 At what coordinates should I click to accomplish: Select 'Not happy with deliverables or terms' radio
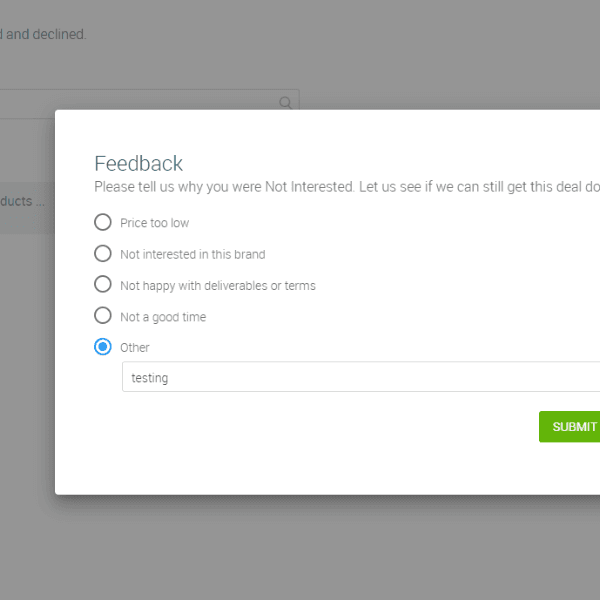[x=102, y=284]
